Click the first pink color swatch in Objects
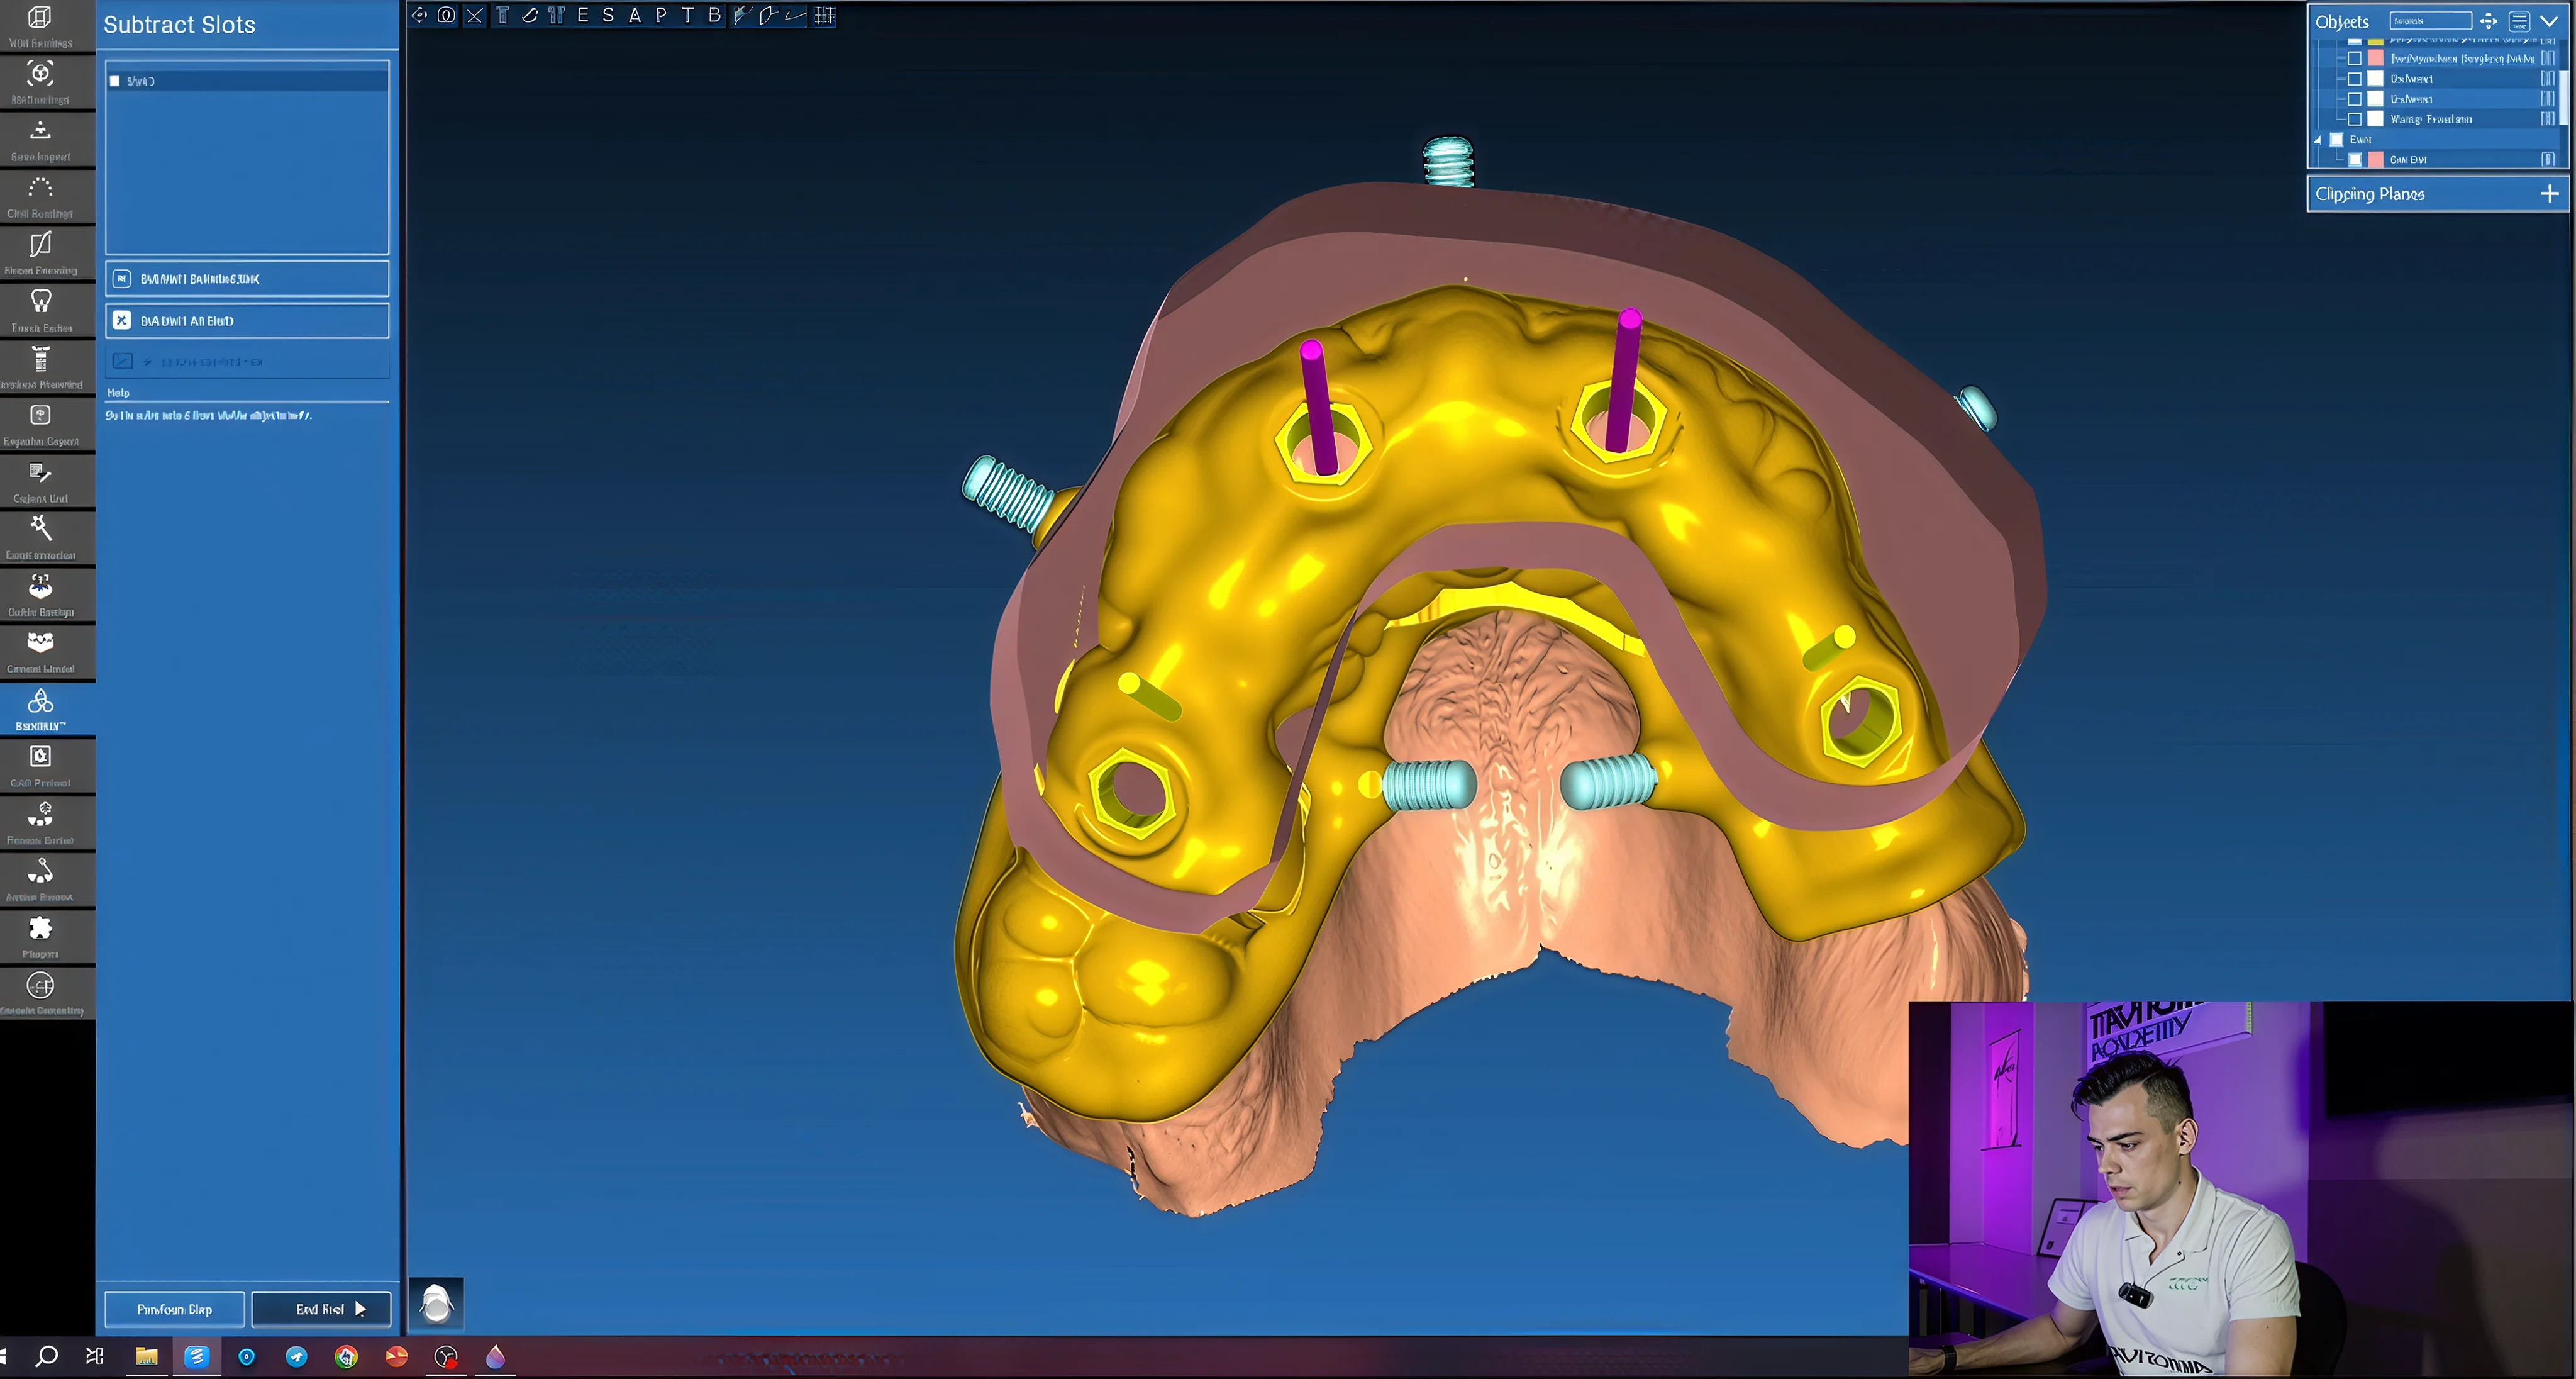 click(x=2375, y=58)
